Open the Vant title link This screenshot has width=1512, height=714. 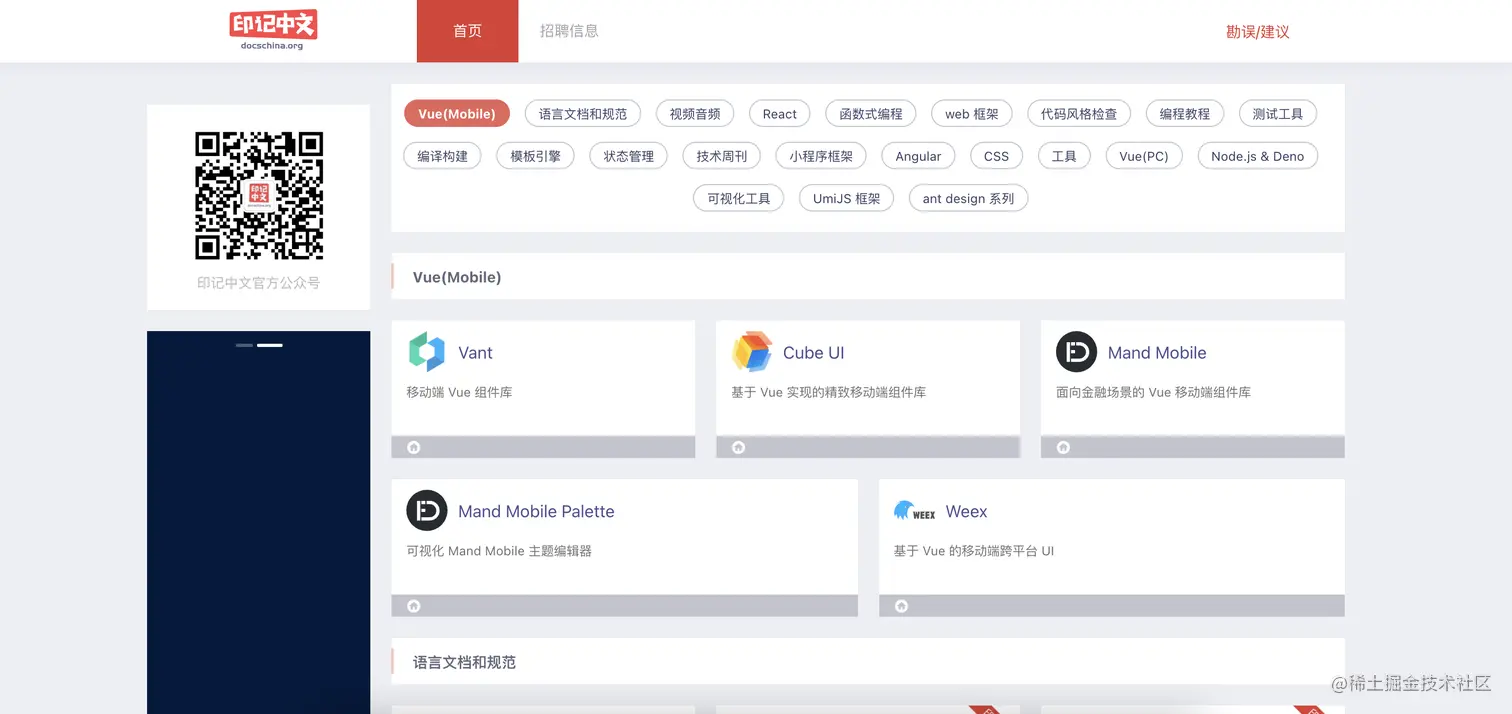(475, 353)
